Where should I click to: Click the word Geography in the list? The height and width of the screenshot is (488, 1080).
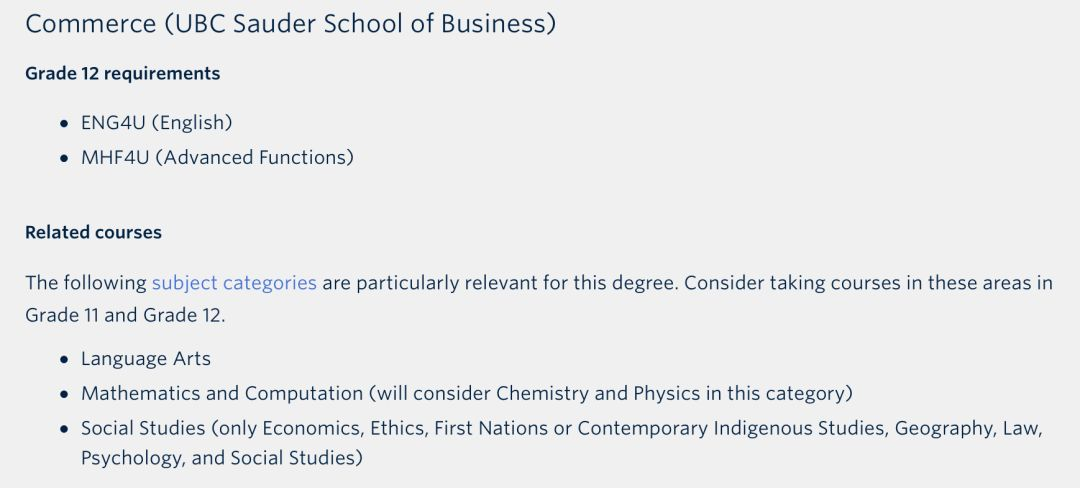945,428
